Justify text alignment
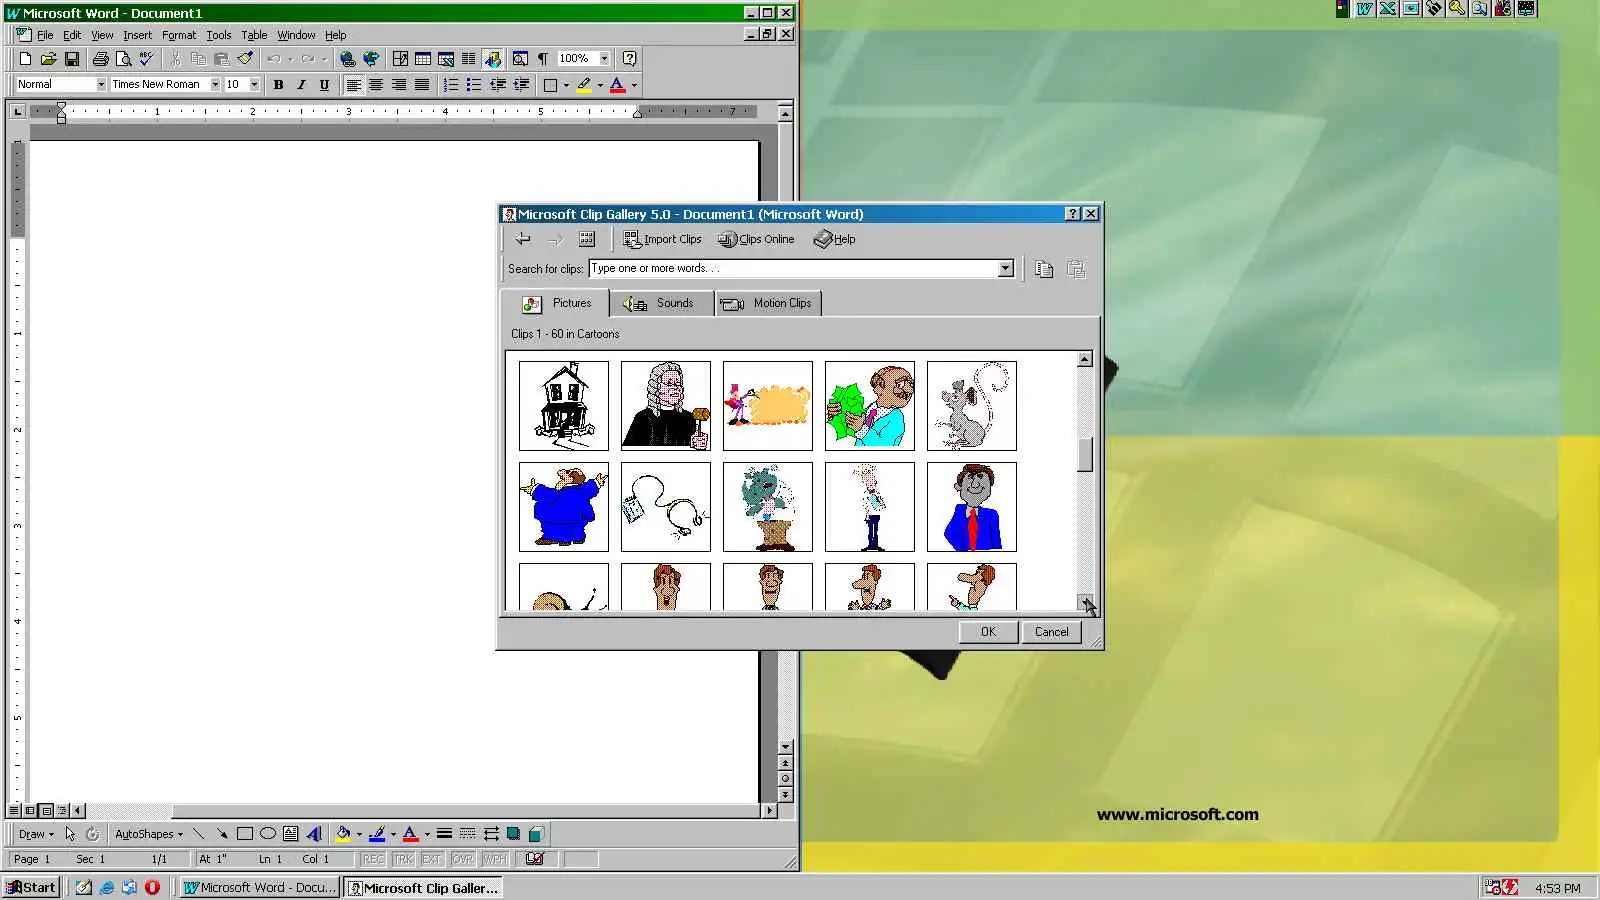The width and height of the screenshot is (1600, 900). click(x=422, y=85)
